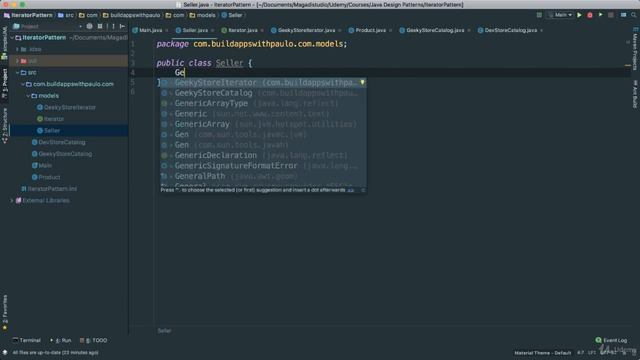Open Ant Build side panel
Screen dimensions: 640x360
[635, 94]
